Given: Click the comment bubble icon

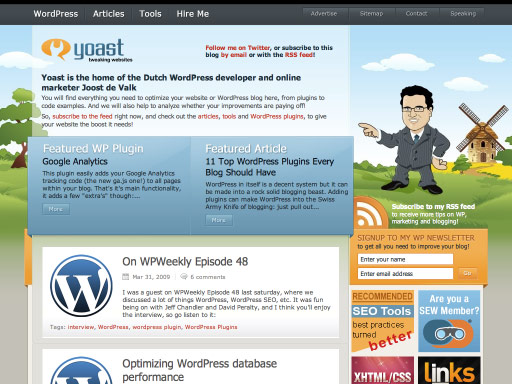Looking at the screenshot, I should 184,277.
